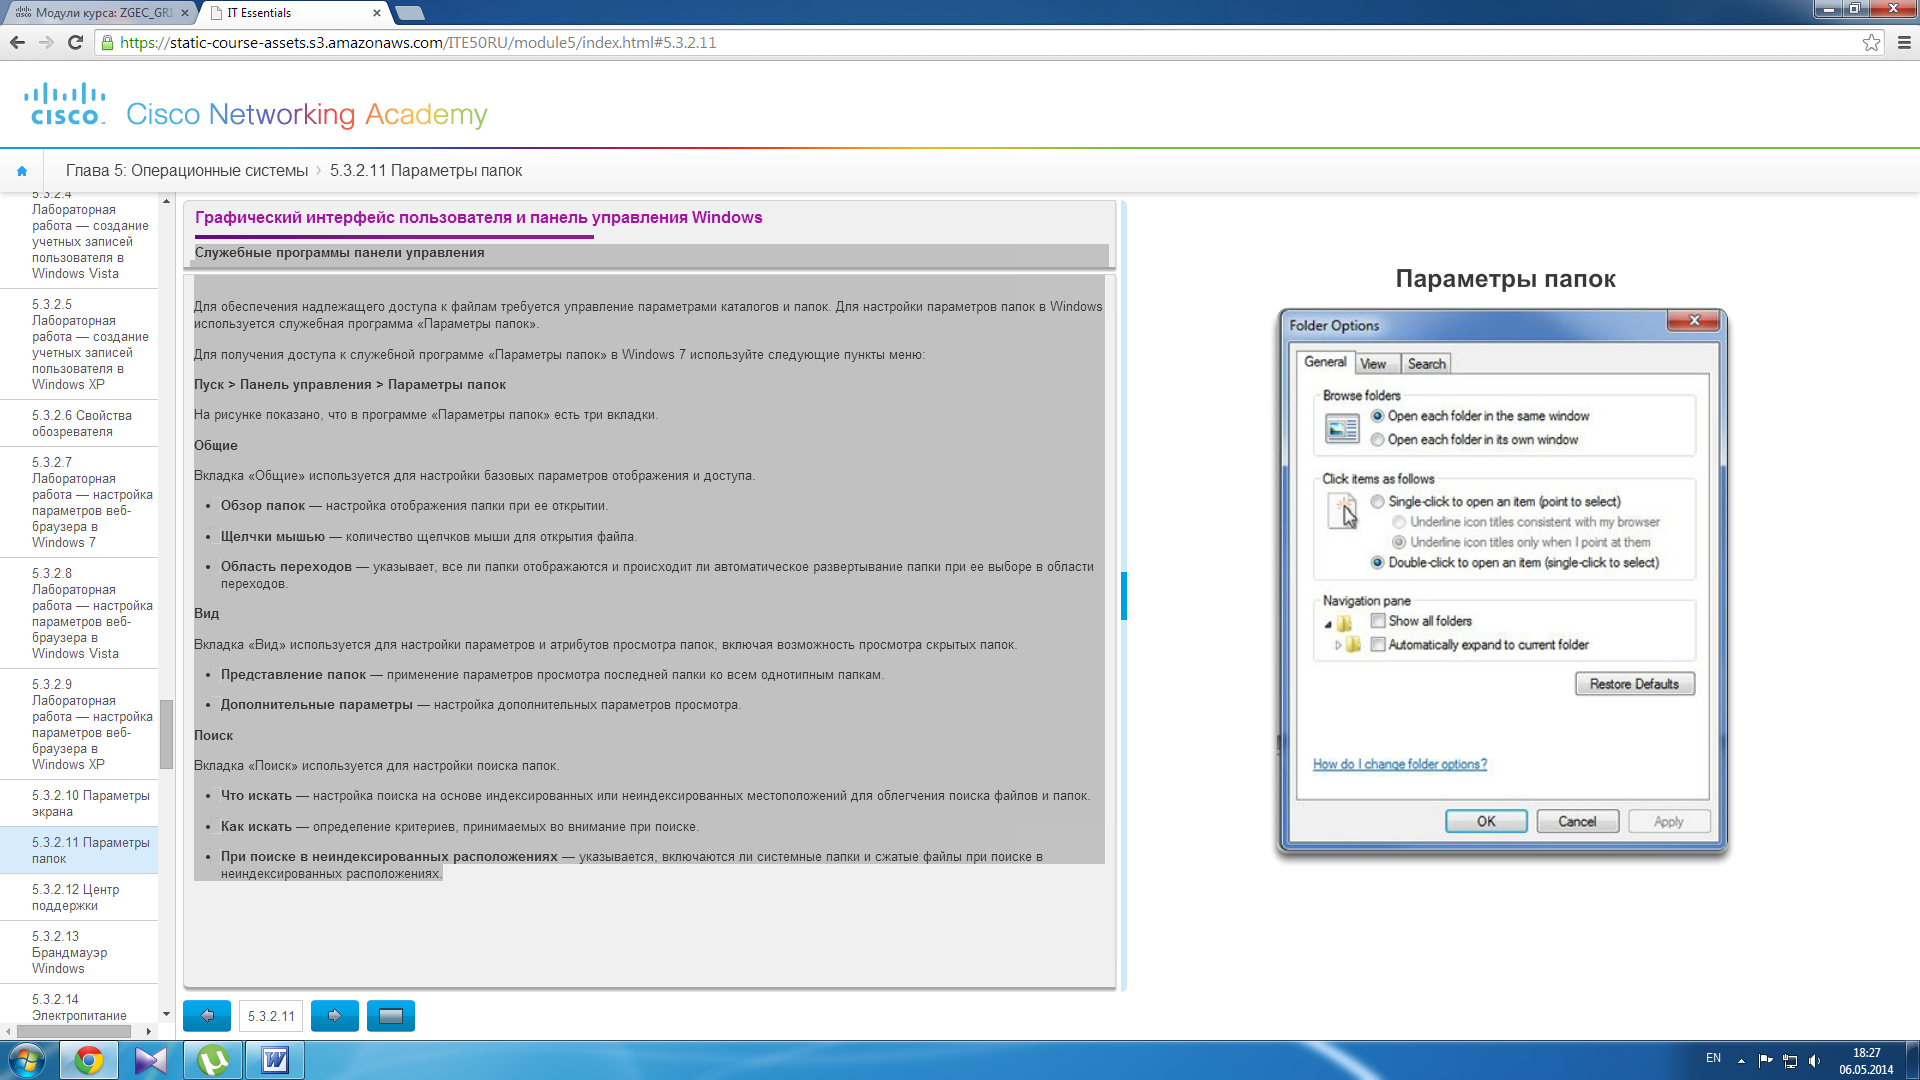The image size is (1920, 1080).
Task: Go to course home via house icon
Action: click(22, 171)
